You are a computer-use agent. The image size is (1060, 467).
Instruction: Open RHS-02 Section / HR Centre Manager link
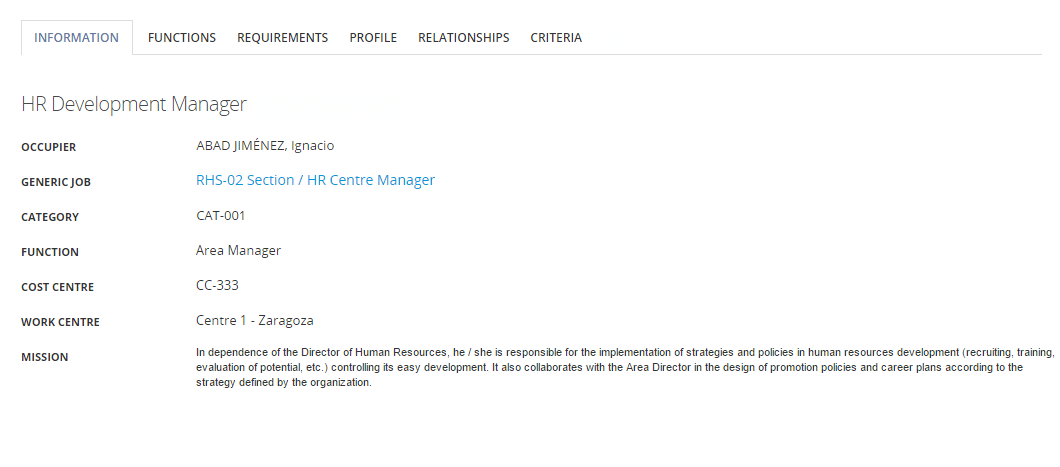point(315,181)
